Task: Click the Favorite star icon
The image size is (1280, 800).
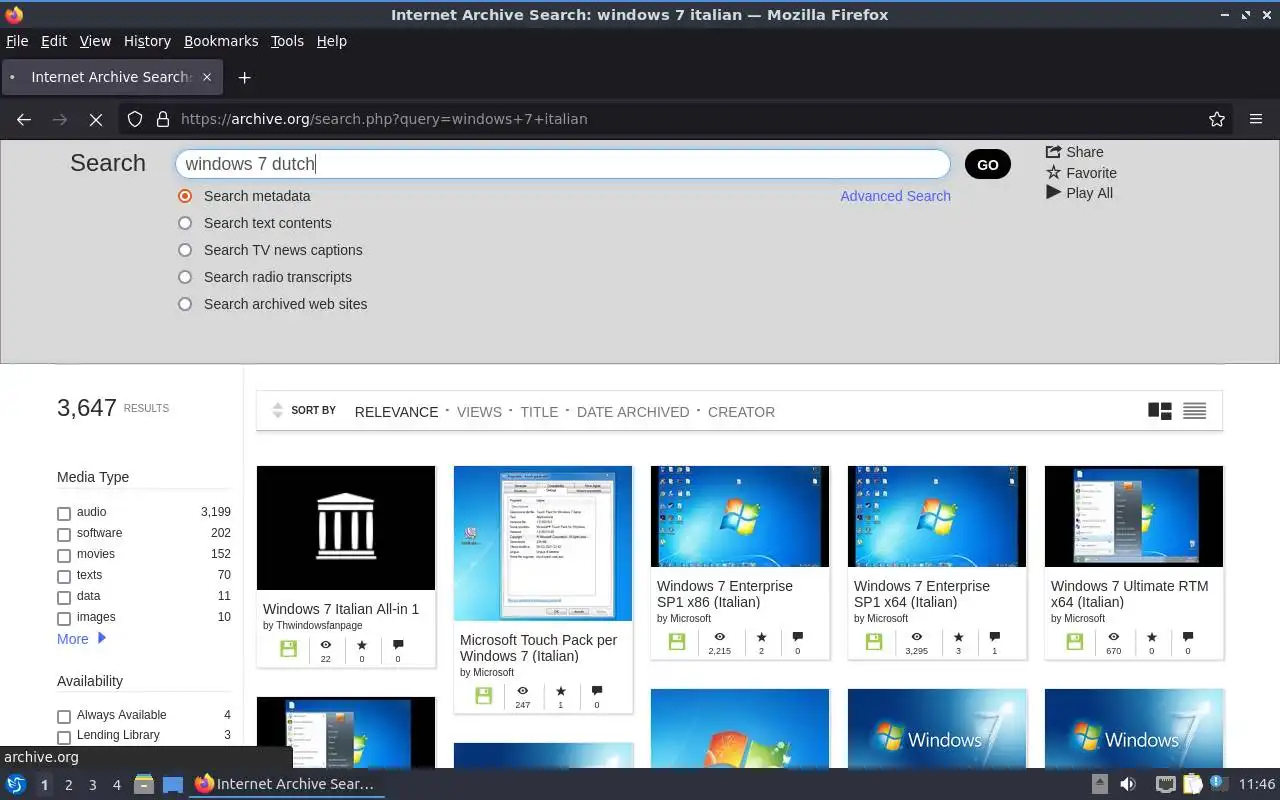Action: pyautogui.click(x=1053, y=173)
